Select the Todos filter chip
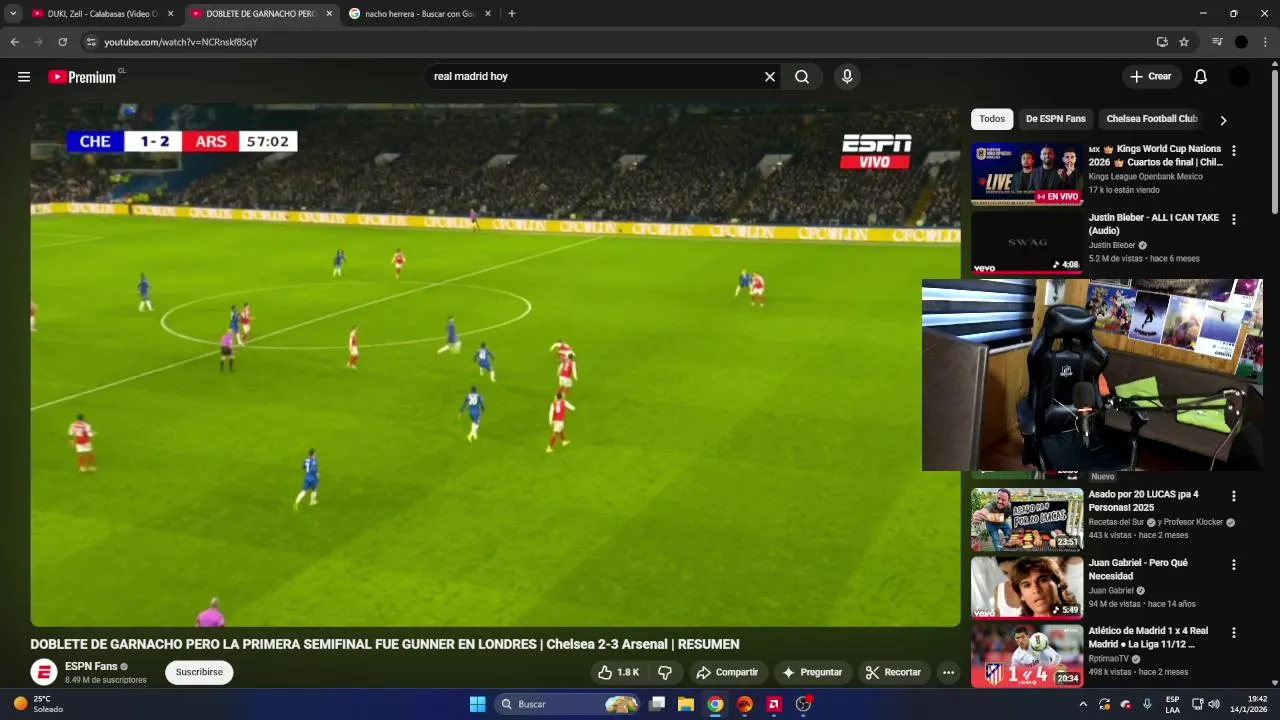This screenshot has width=1280, height=720. (992, 119)
